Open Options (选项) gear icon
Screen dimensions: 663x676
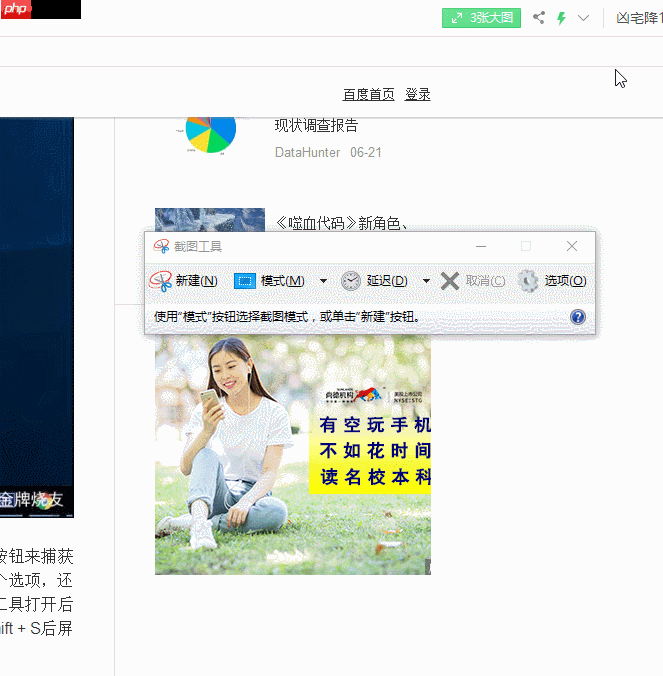(x=528, y=281)
